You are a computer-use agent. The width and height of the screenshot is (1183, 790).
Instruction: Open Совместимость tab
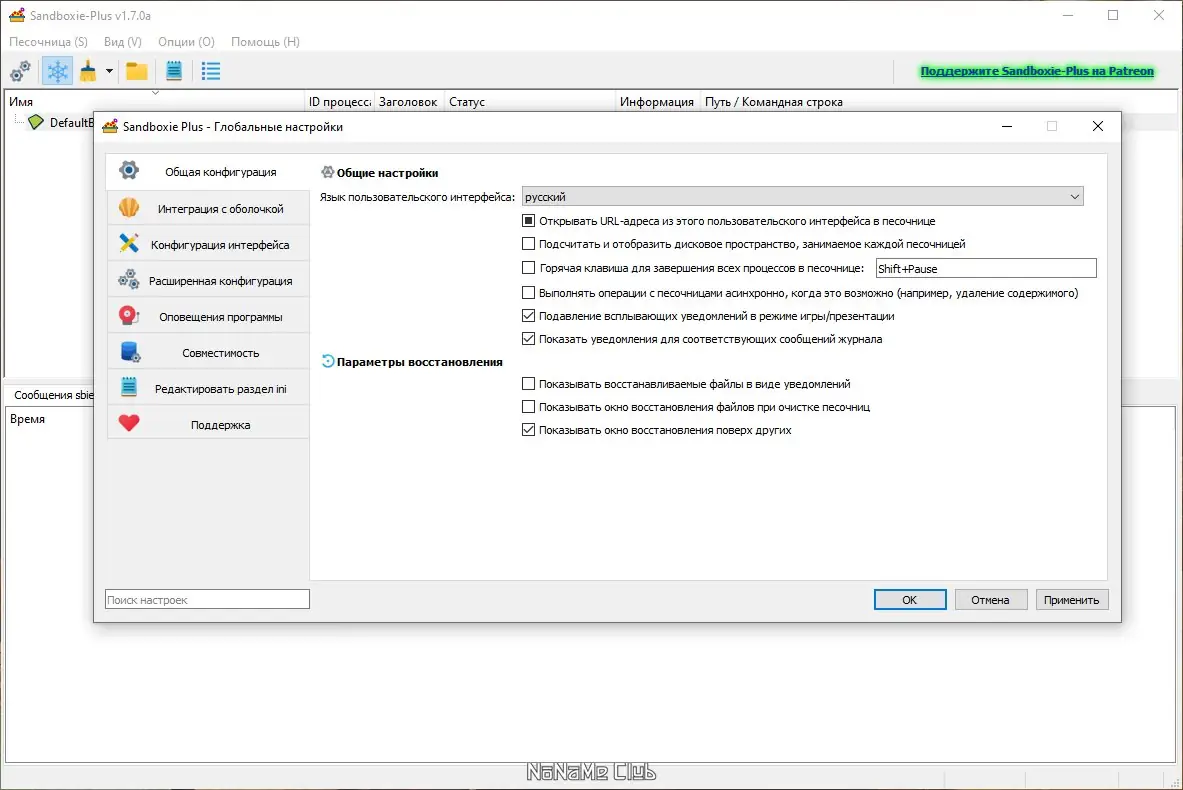point(209,352)
